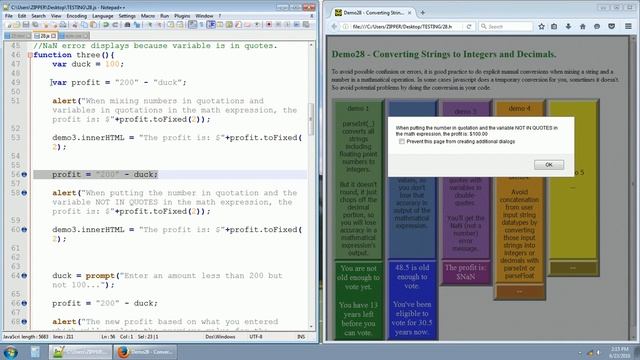
Task: Open the Encoding menu
Action: [77, 16]
